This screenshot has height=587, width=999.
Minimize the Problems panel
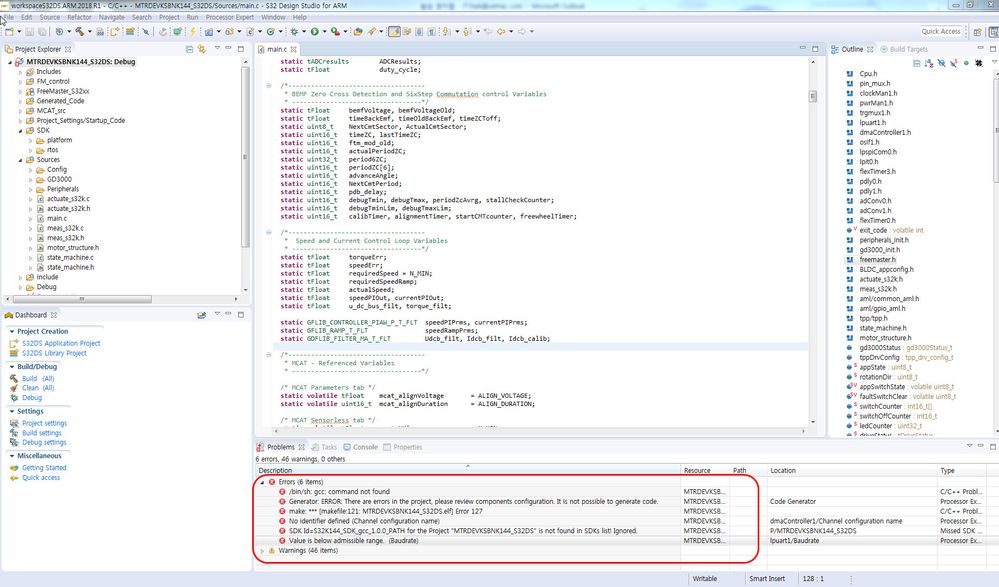(x=981, y=446)
